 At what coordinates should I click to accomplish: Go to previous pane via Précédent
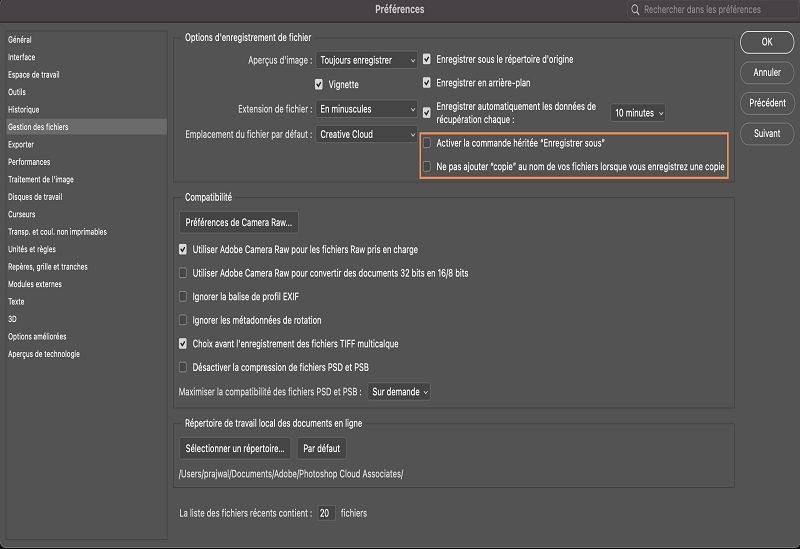coord(767,103)
